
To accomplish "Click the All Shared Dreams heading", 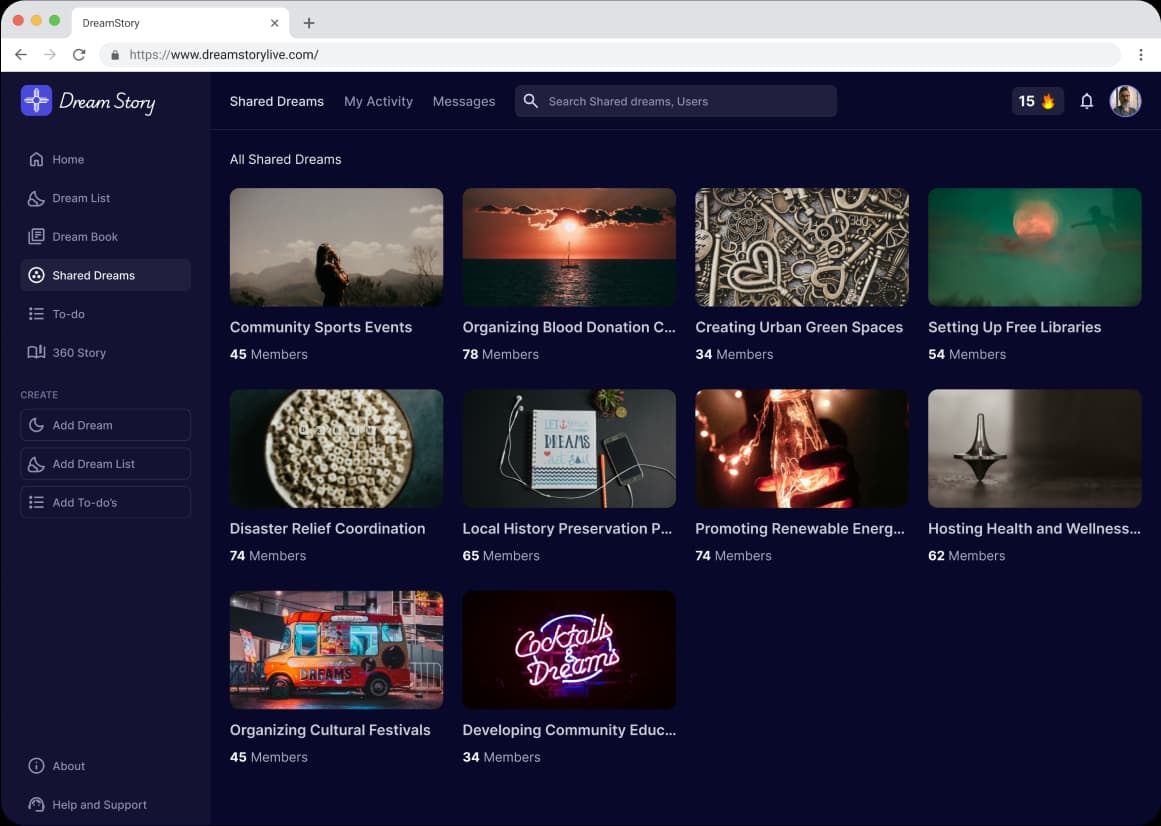I will coord(285,159).
